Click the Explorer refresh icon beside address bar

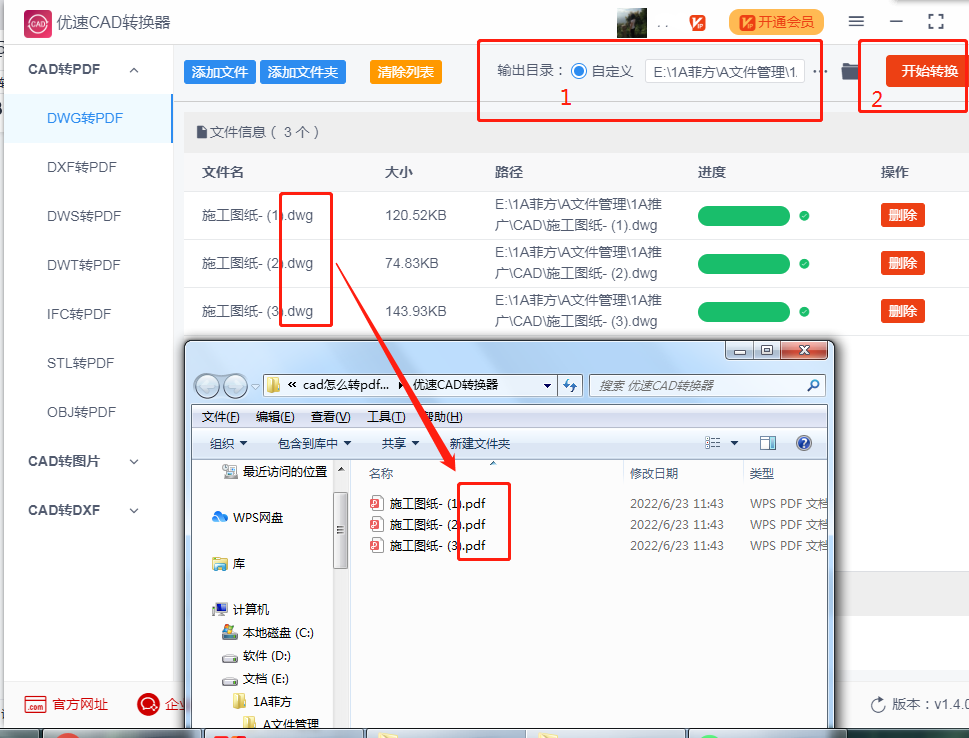click(x=570, y=386)
